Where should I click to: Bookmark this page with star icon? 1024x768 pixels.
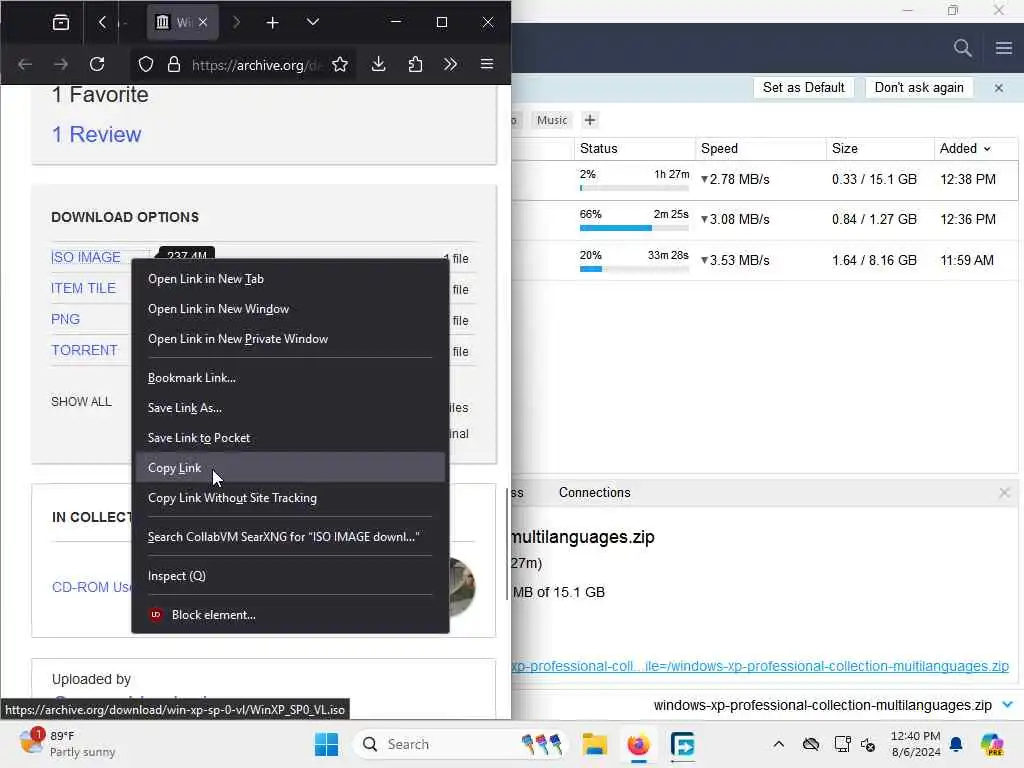(340, 64)
